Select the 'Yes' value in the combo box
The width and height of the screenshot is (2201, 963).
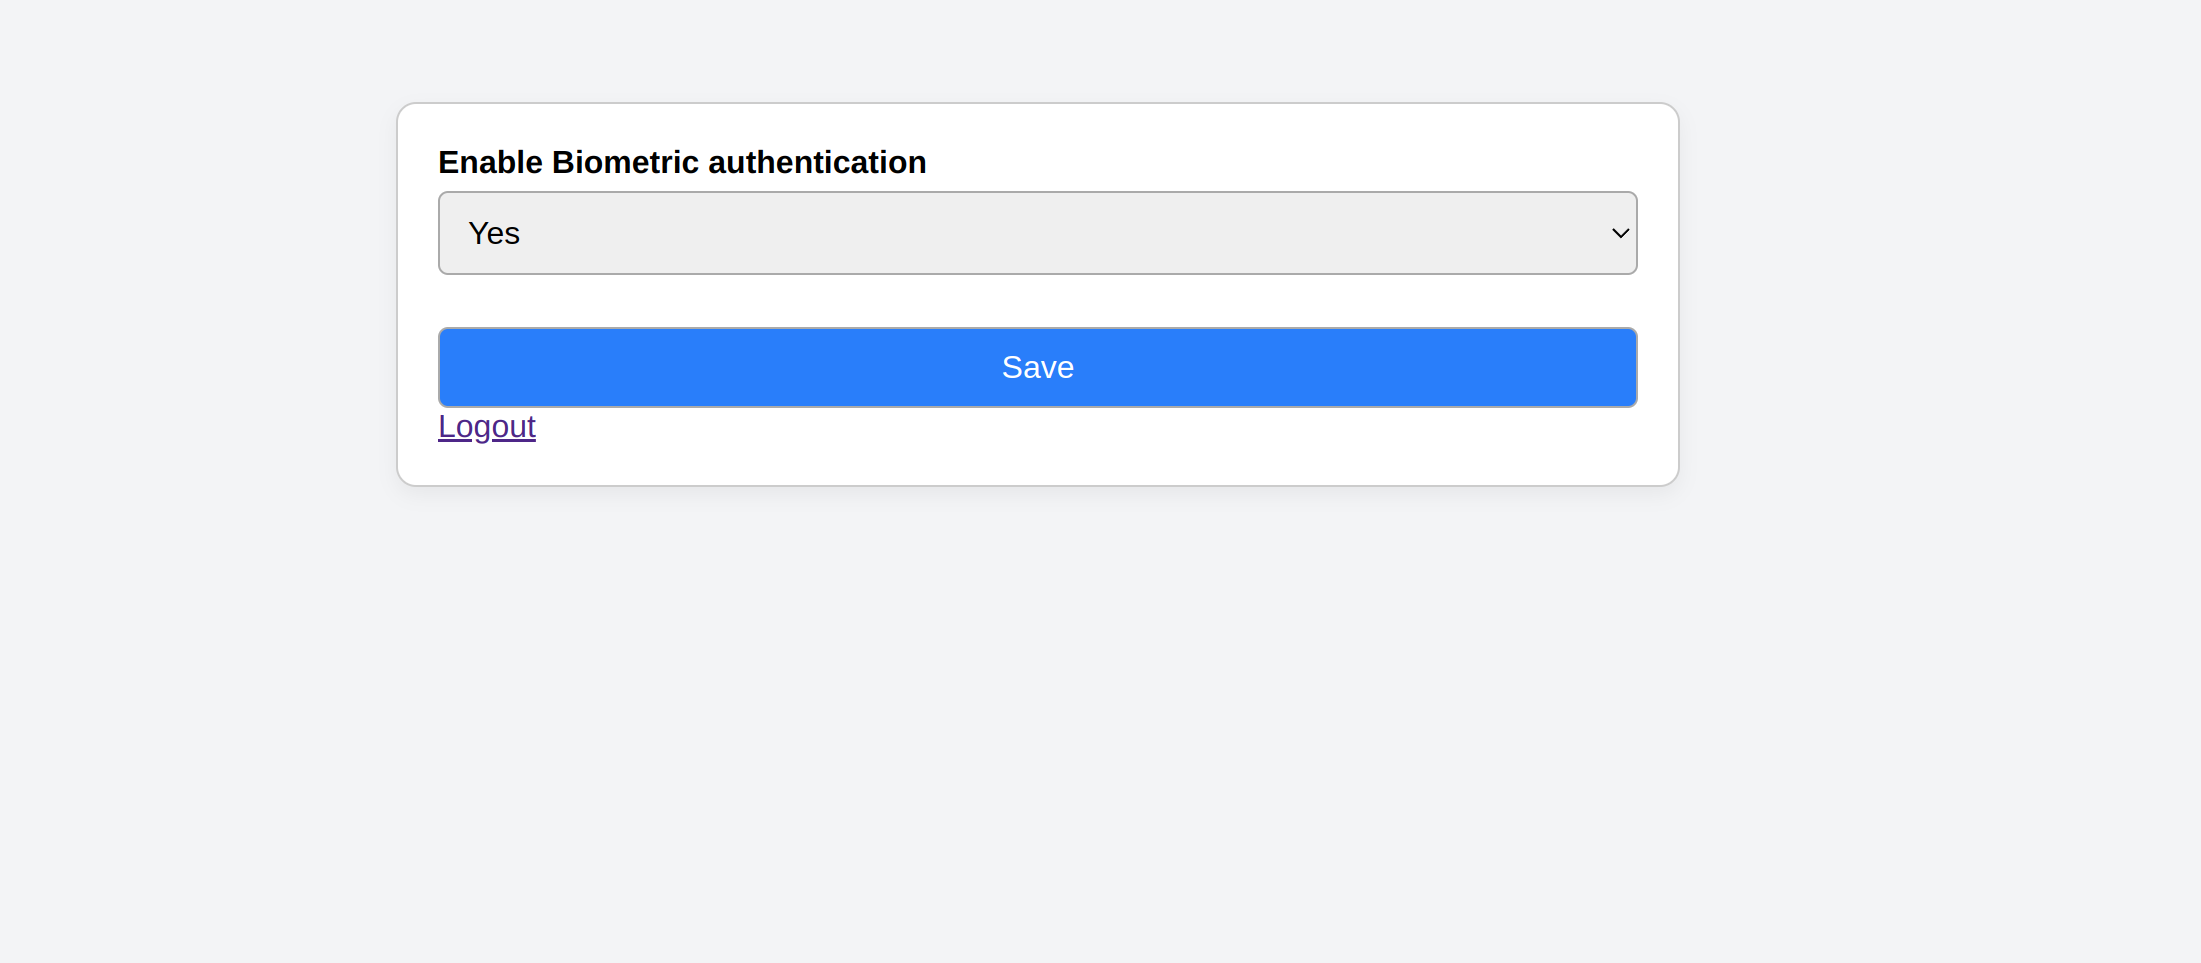tap(494, 233)
